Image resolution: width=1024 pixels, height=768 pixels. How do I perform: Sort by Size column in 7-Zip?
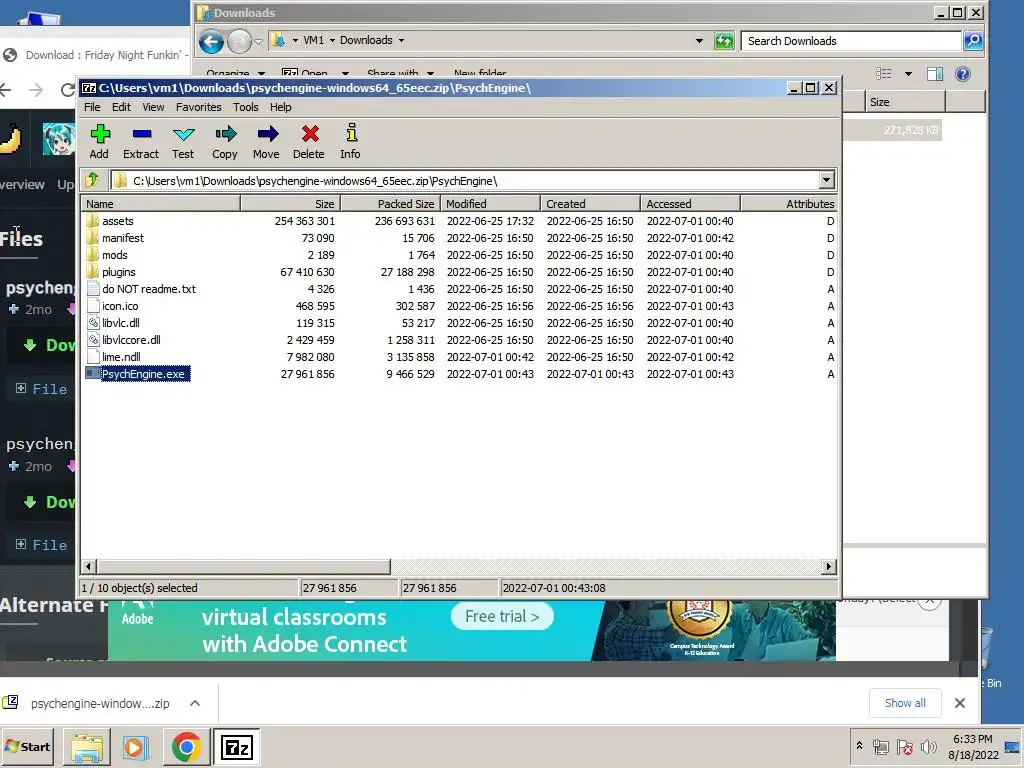291,204
